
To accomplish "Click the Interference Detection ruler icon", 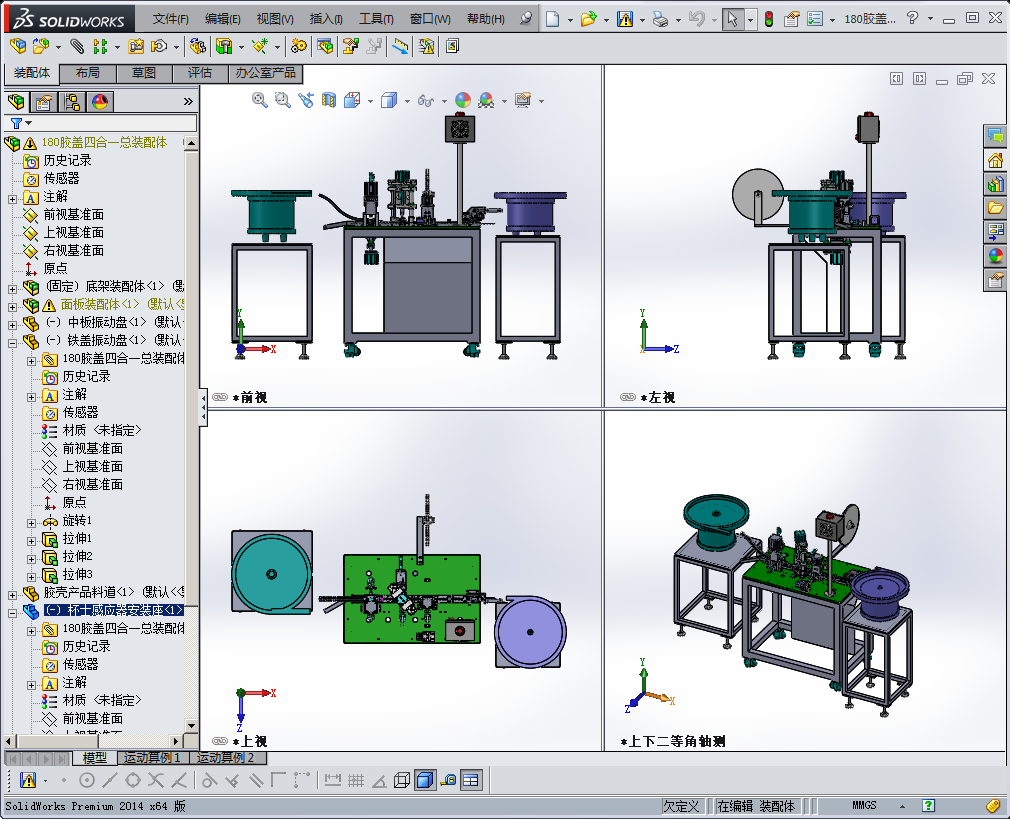I will 401,46.
